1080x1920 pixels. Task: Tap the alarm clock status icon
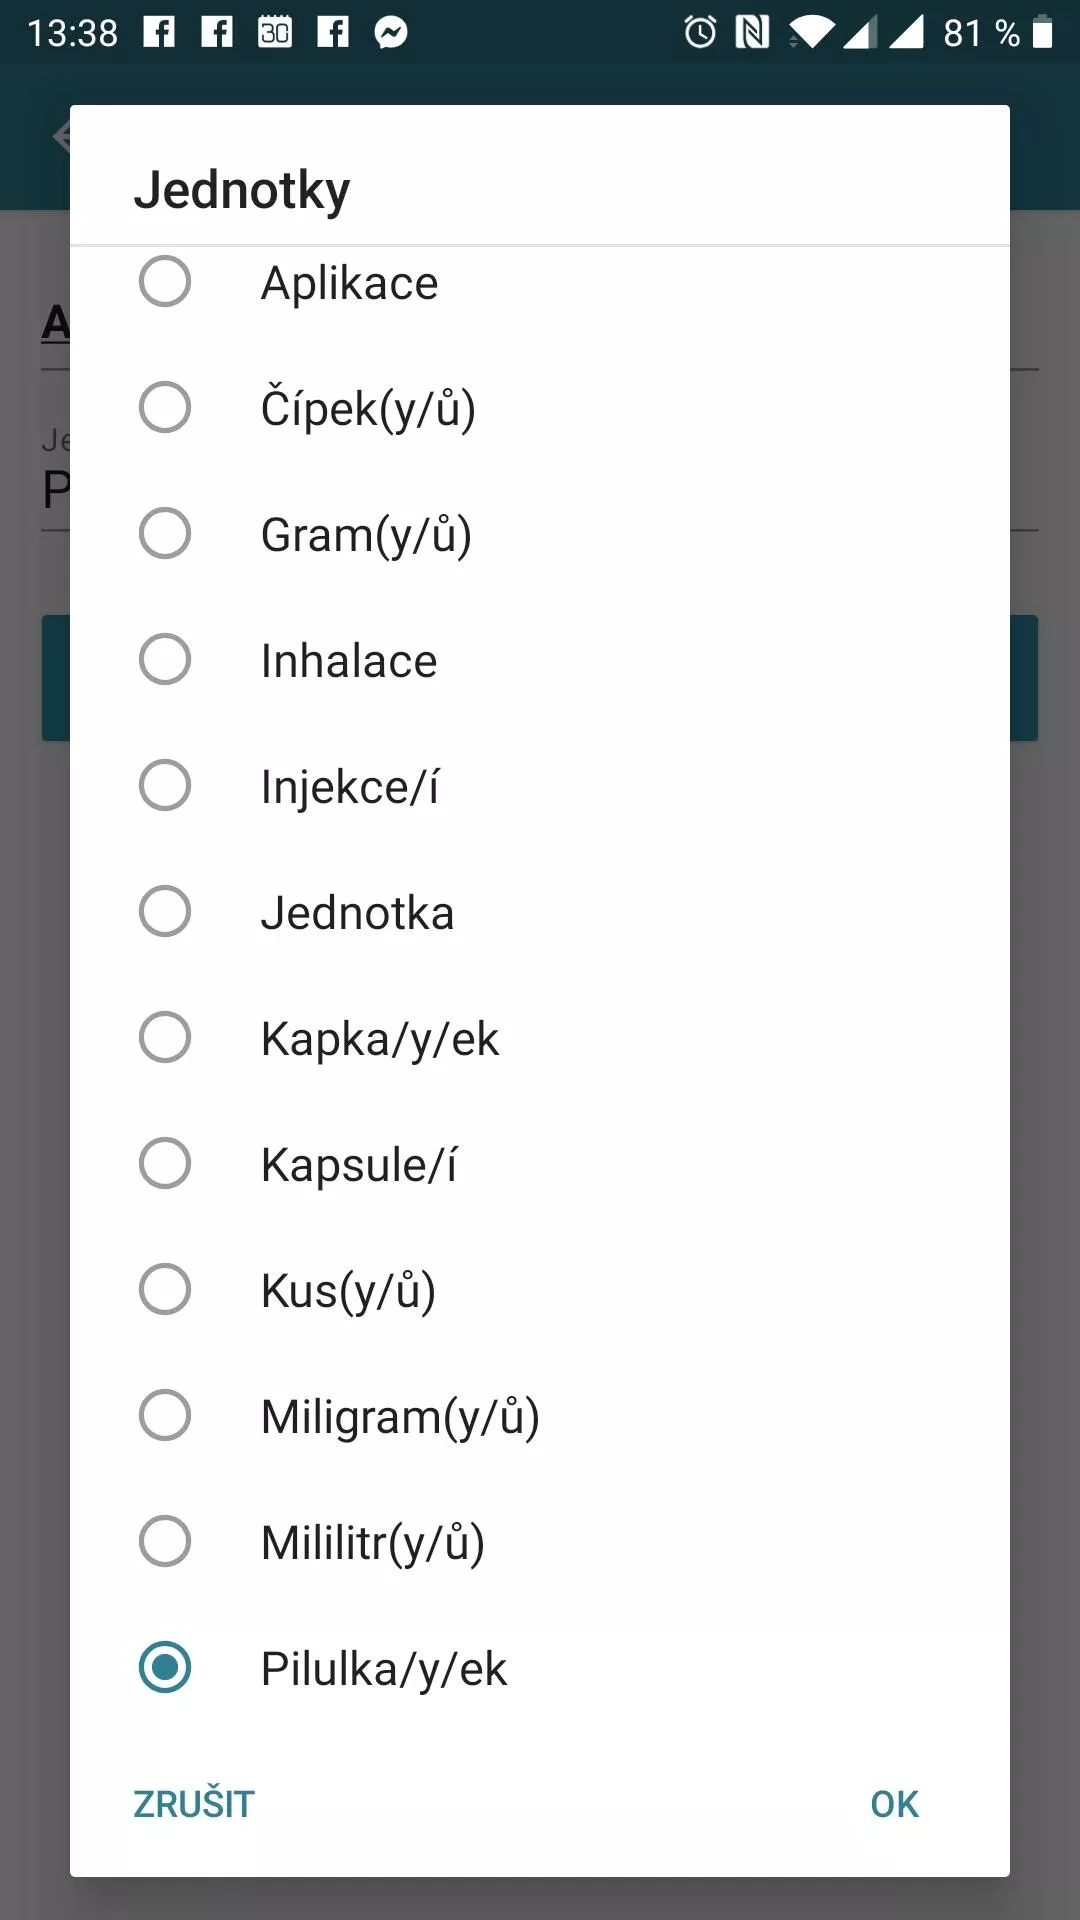click(x=700, y=33)
